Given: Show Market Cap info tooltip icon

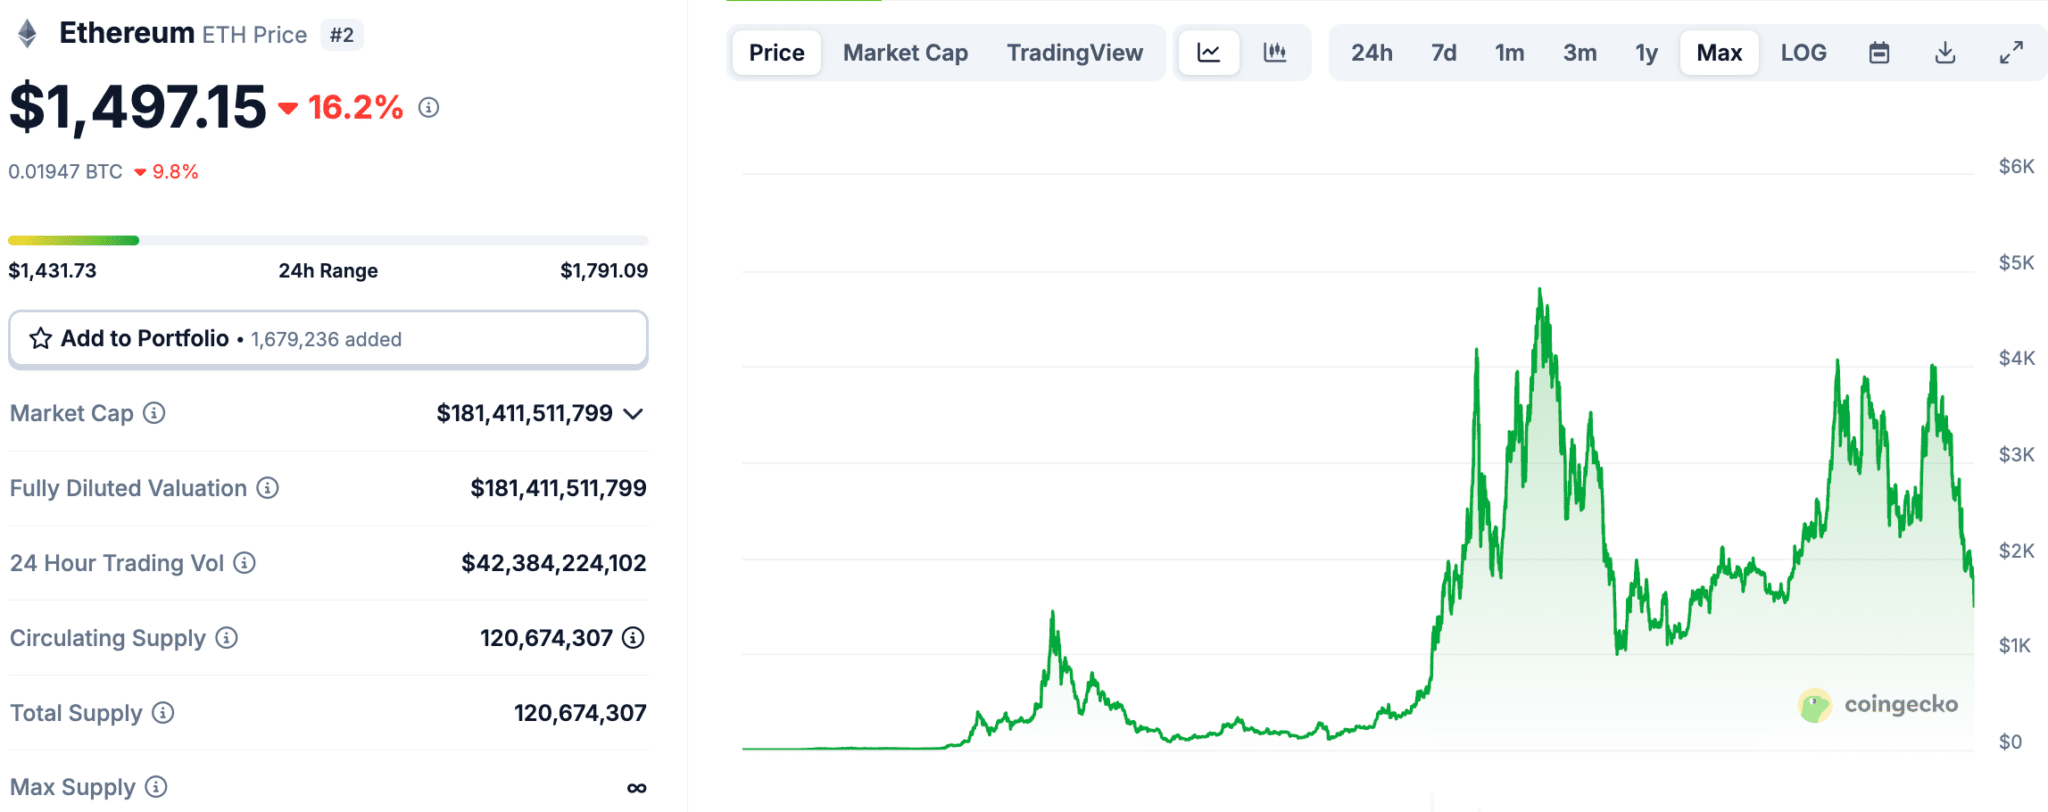Looking at the screenshot, I should pos(154,413).
